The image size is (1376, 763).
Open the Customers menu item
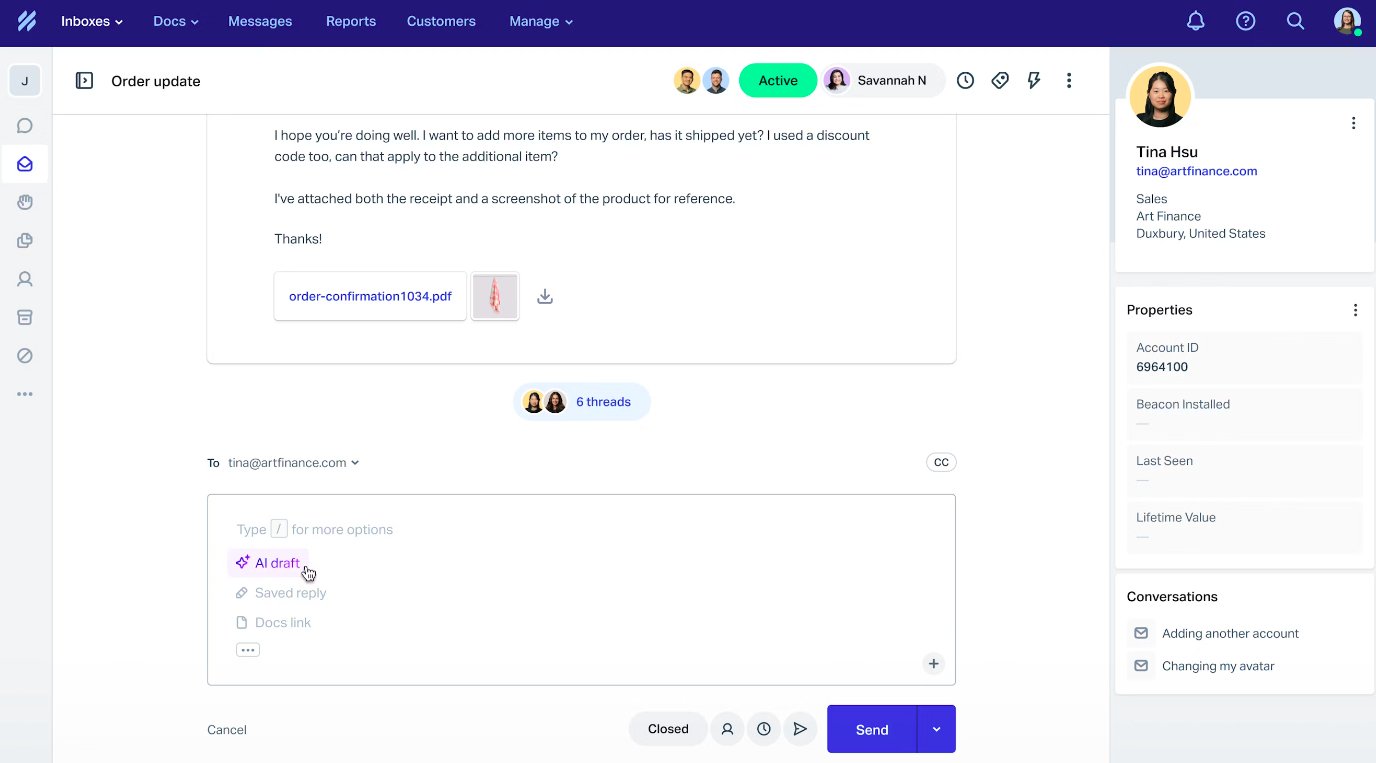441,21
